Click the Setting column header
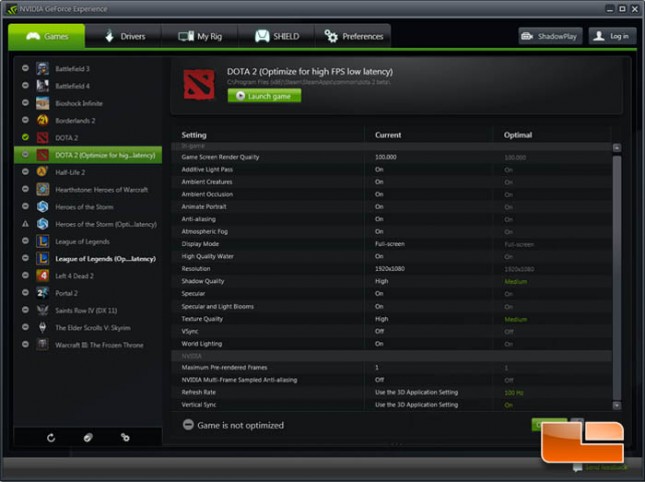This screenshot has height=482, width=645. [x=194, y=135]
